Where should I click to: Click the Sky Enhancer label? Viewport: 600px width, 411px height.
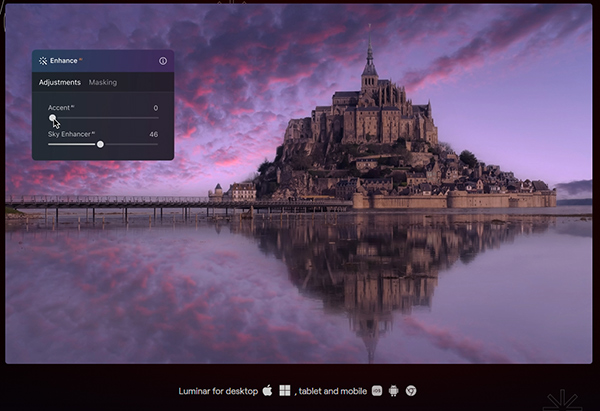(x=70, y=134)
